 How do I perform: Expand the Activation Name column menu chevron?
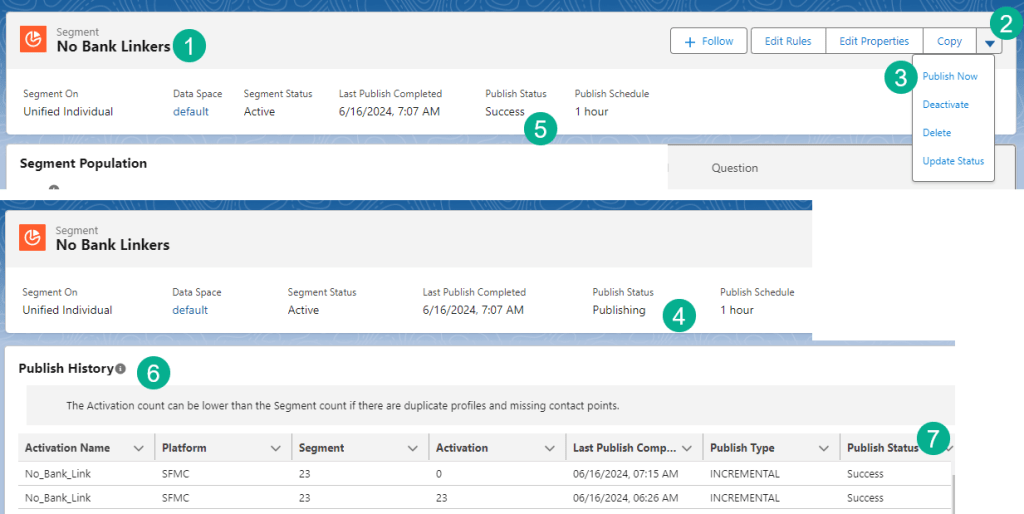pos(138,448)
